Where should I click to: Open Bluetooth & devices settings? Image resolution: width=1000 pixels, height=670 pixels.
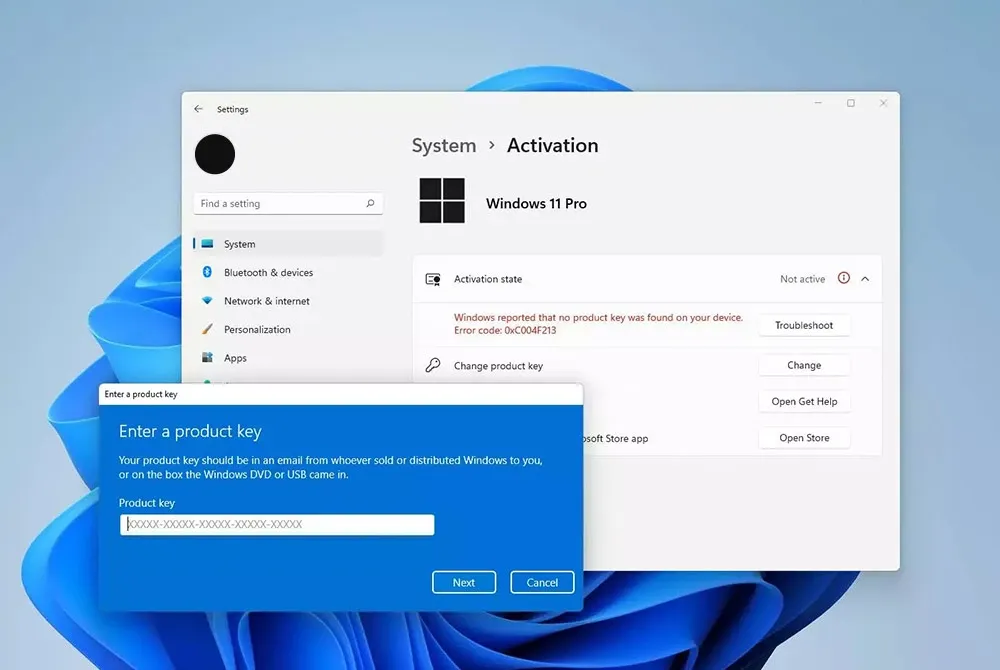point(288,272)
